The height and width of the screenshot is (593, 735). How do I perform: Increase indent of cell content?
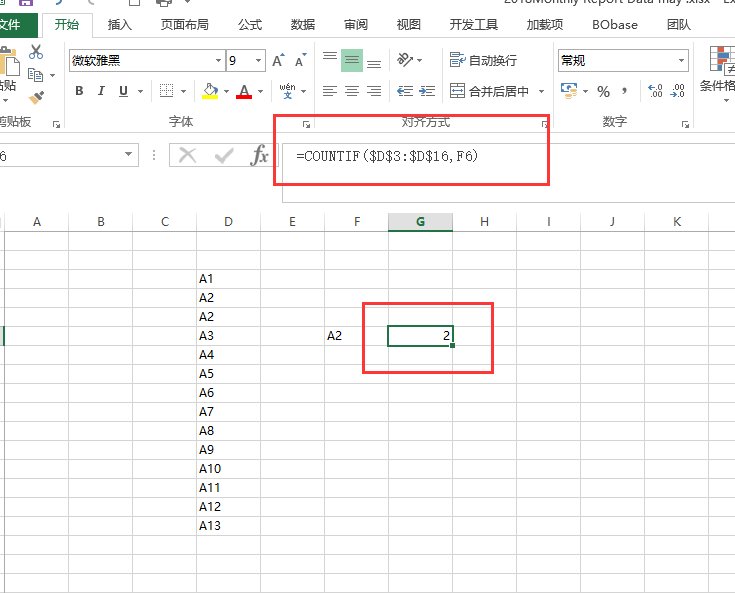pyautogui.click(x=427, y=90)
